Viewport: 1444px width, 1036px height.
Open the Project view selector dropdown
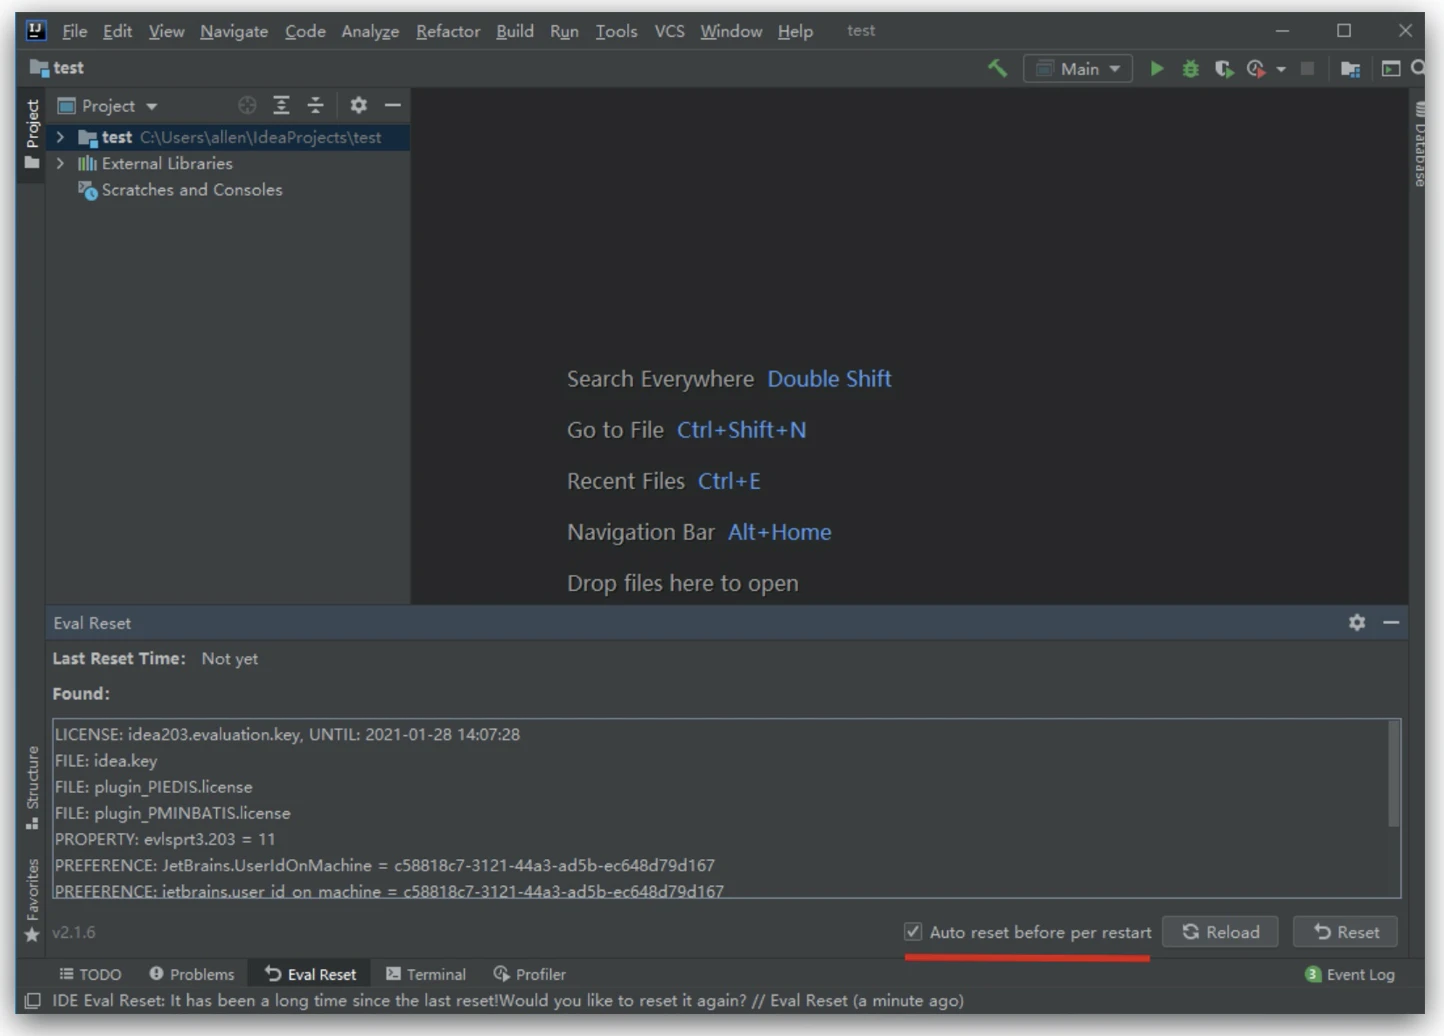point(108,105)
